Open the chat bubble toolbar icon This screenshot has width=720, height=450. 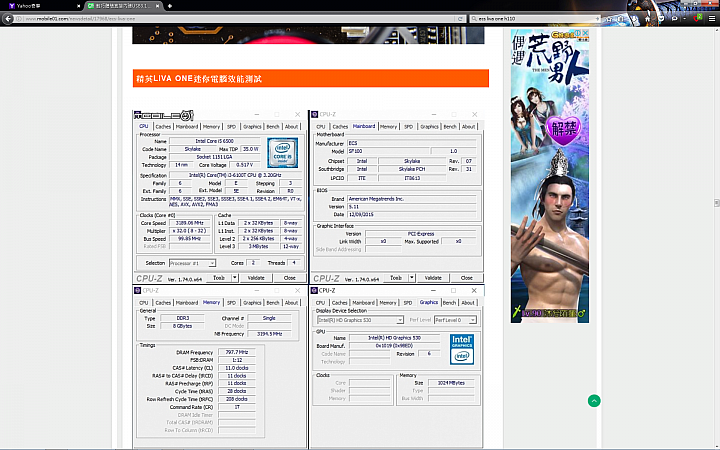point(675,18)
